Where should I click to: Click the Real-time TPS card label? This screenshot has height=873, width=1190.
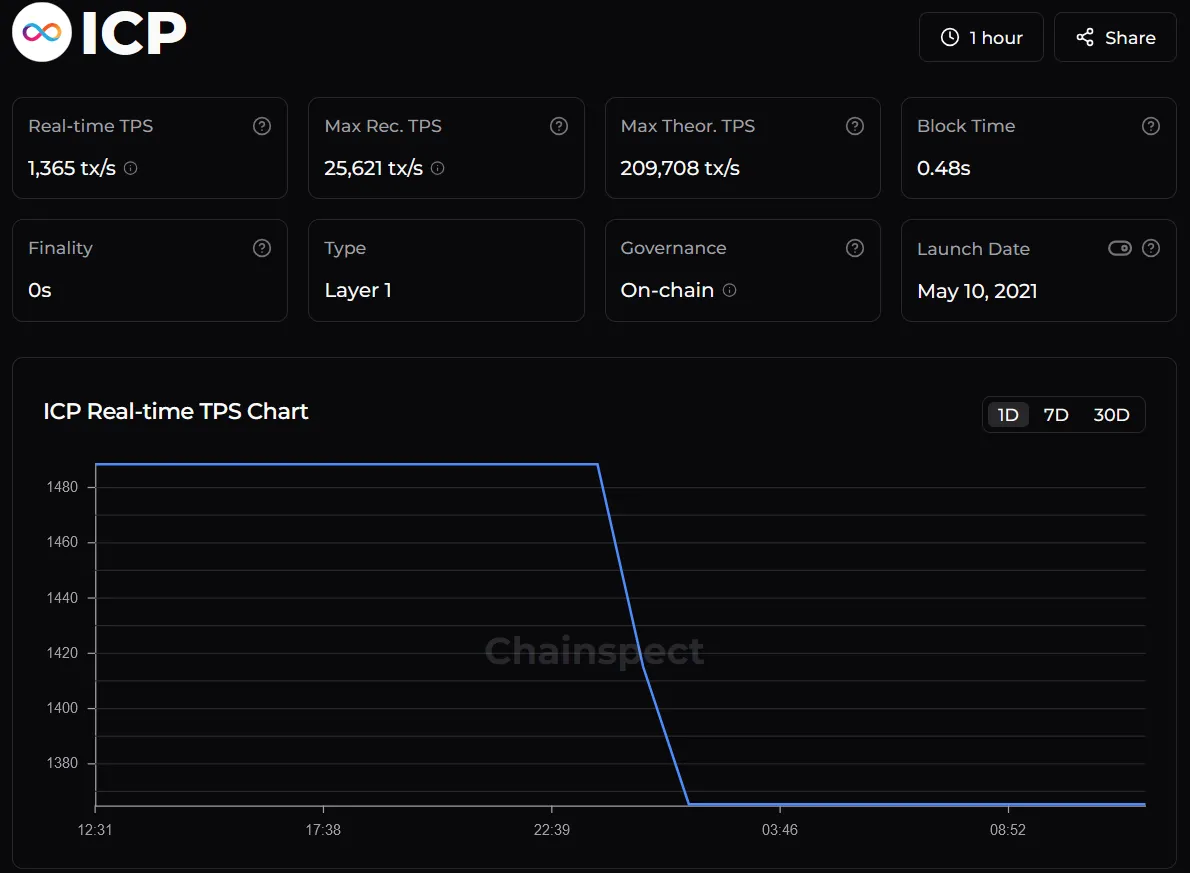(x=90, y=126)
